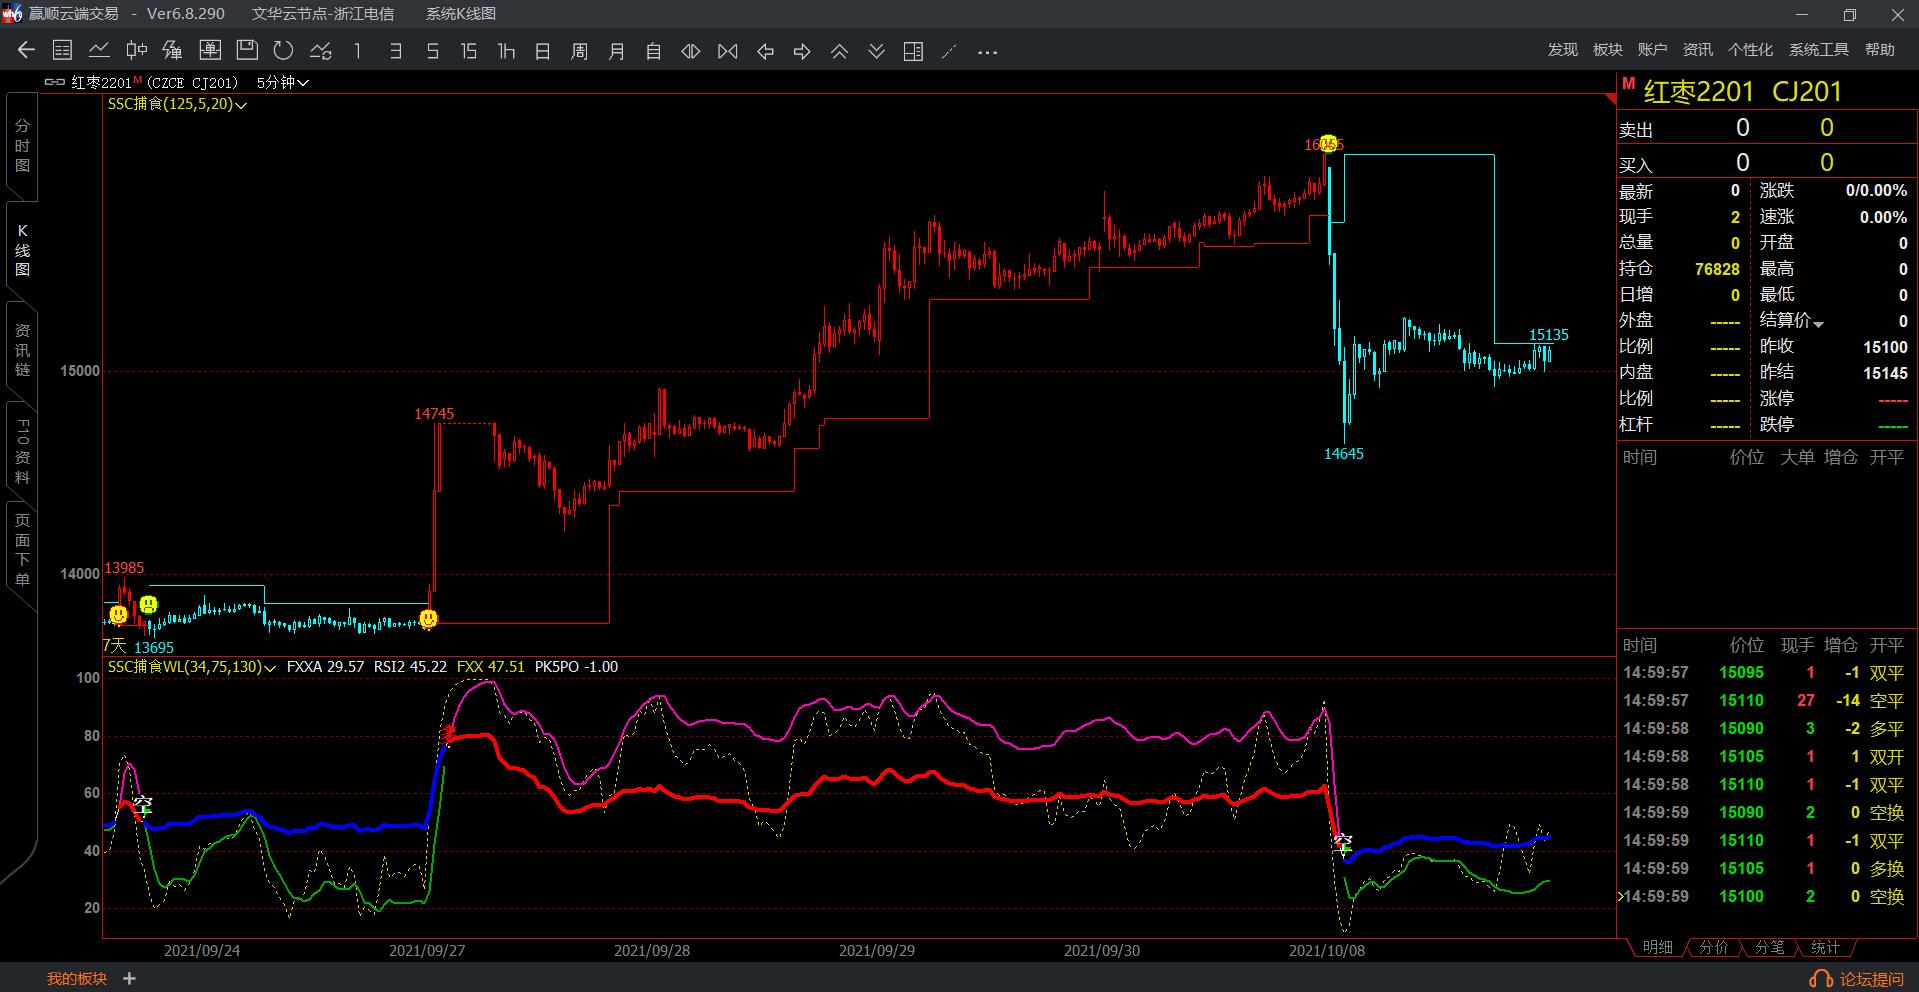Click the 14745 price label on chart
This screenshot has width=1919, height=992.
pyautogui.click(x=434, y=413)
